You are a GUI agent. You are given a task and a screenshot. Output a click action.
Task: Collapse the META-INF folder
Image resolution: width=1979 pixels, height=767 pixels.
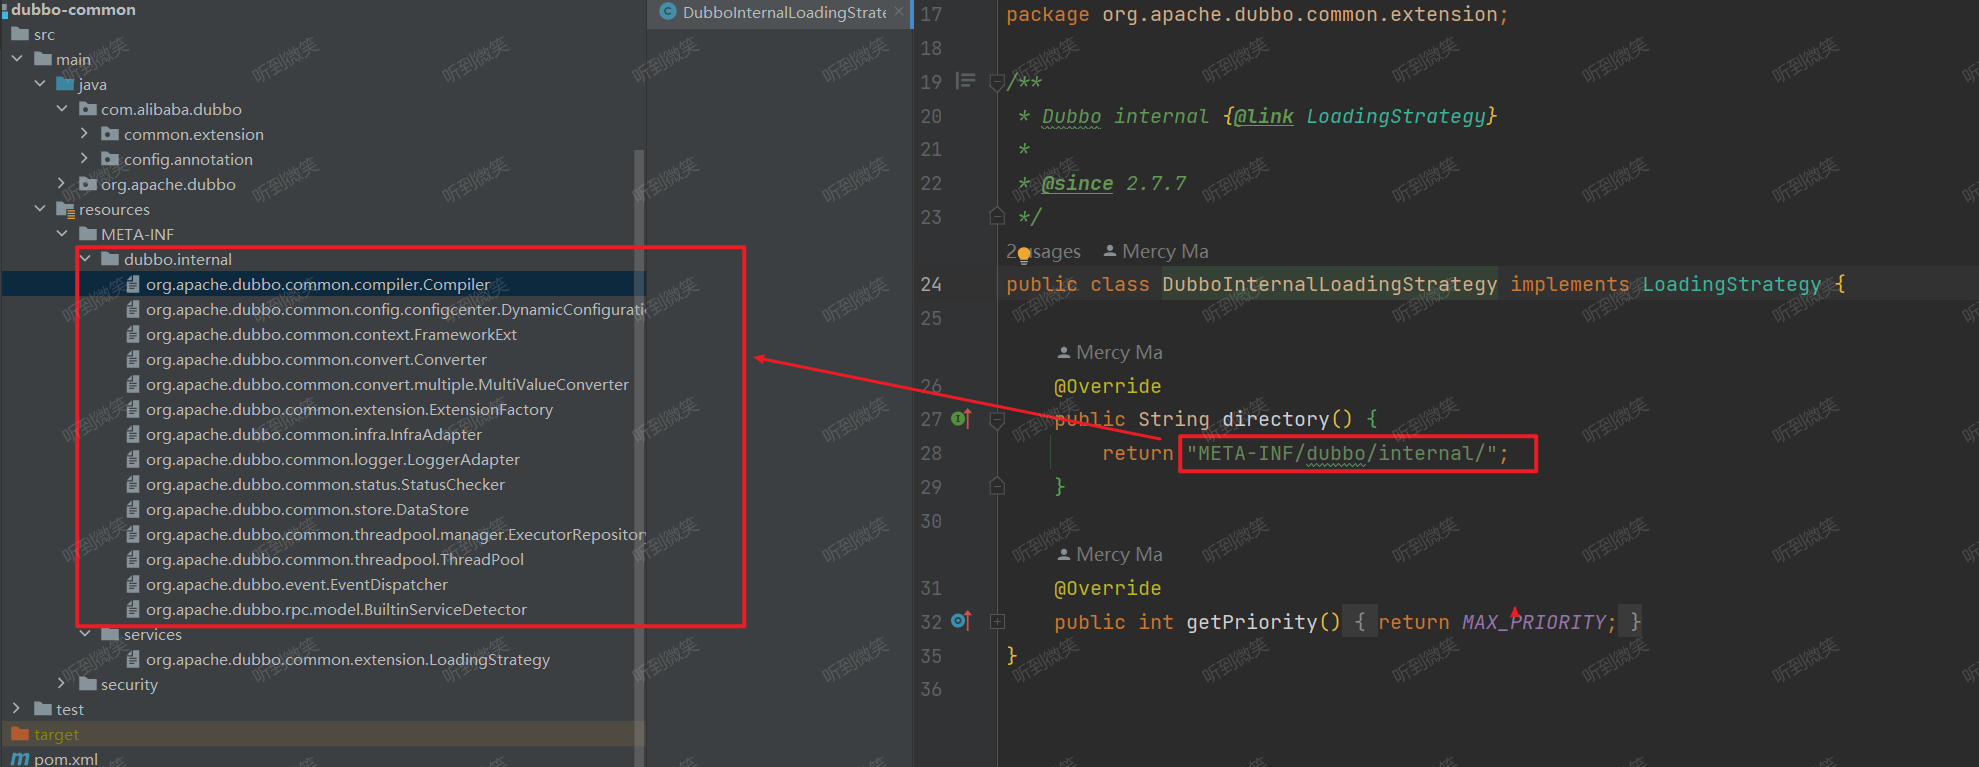pos(62,234)
